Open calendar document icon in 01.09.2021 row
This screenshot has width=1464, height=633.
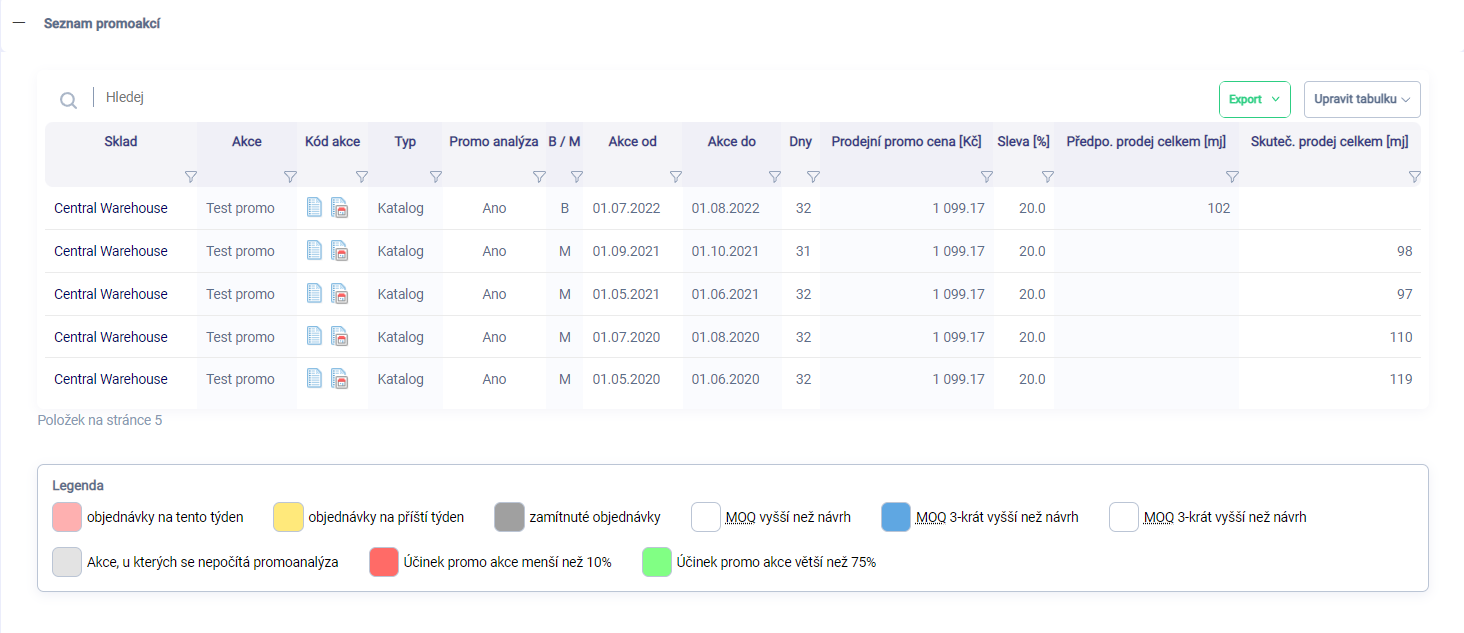point(340,251)
